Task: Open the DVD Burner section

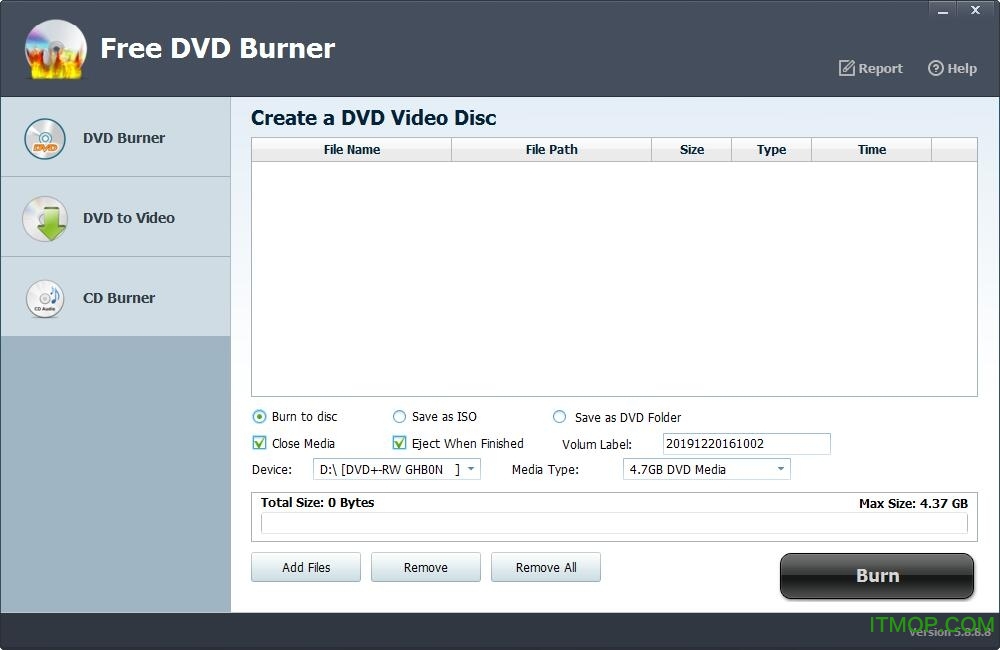Action: point(115,137)
